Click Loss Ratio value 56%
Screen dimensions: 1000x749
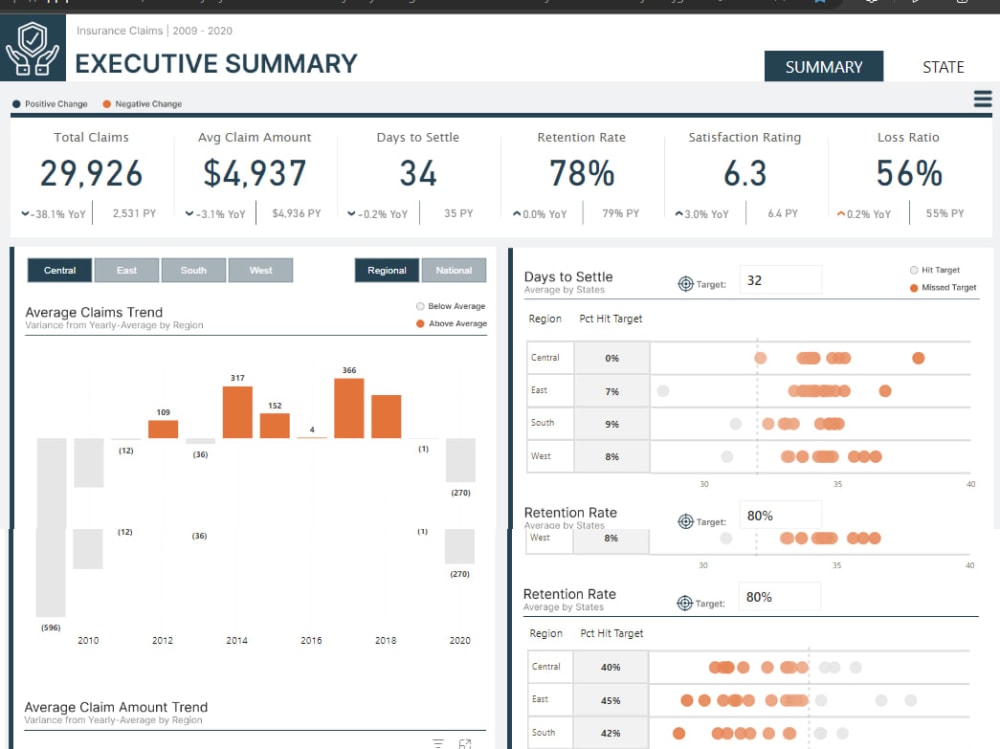tap(909, 174)
